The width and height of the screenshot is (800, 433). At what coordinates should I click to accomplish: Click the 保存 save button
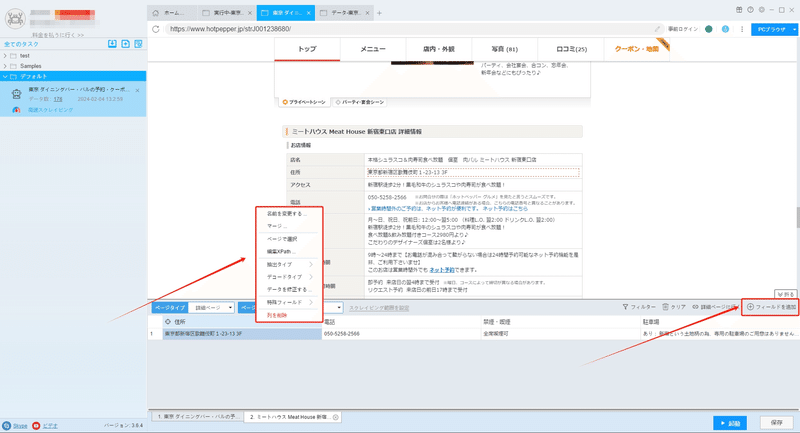point(777,423)
